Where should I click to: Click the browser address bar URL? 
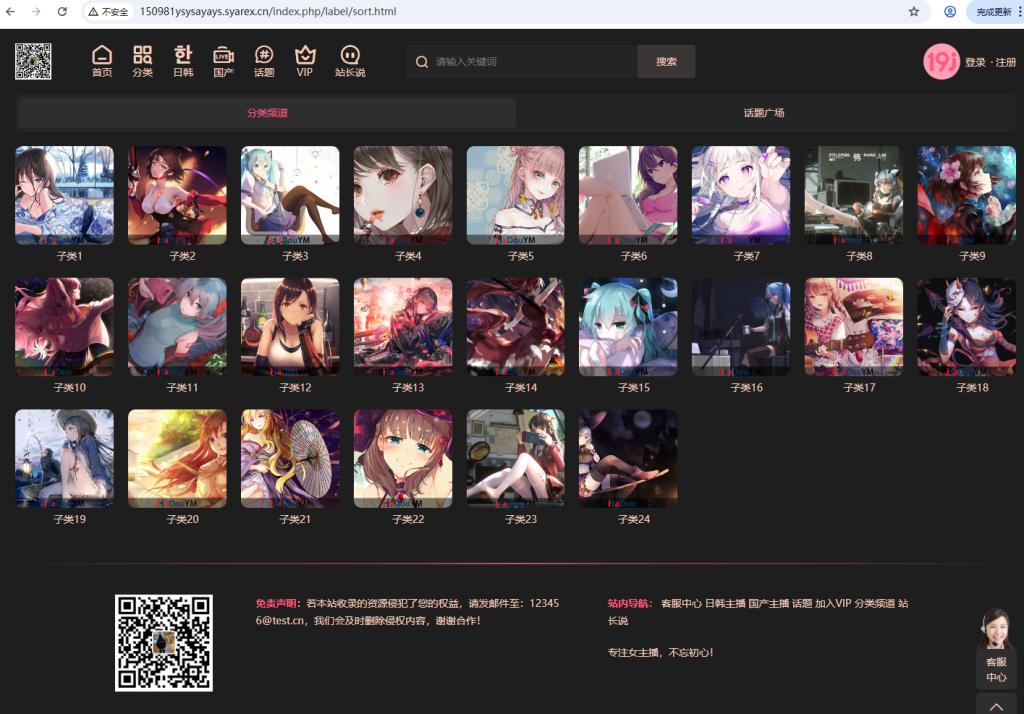tap(268, 11)
